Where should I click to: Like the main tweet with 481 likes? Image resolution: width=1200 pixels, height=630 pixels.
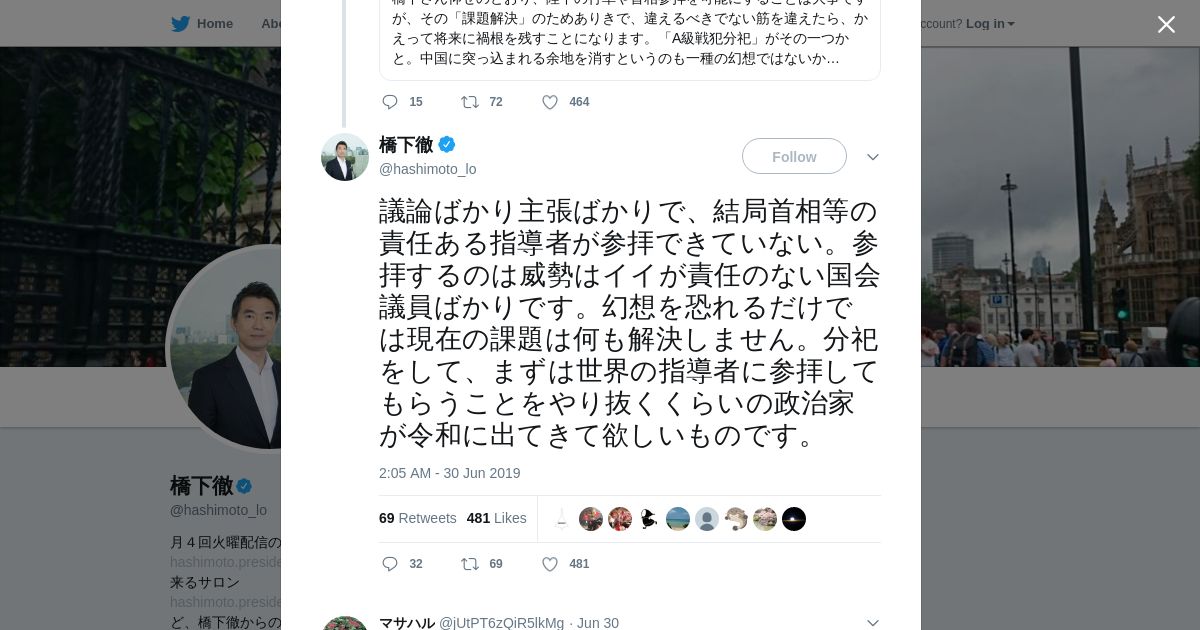(x=550, y=564)
